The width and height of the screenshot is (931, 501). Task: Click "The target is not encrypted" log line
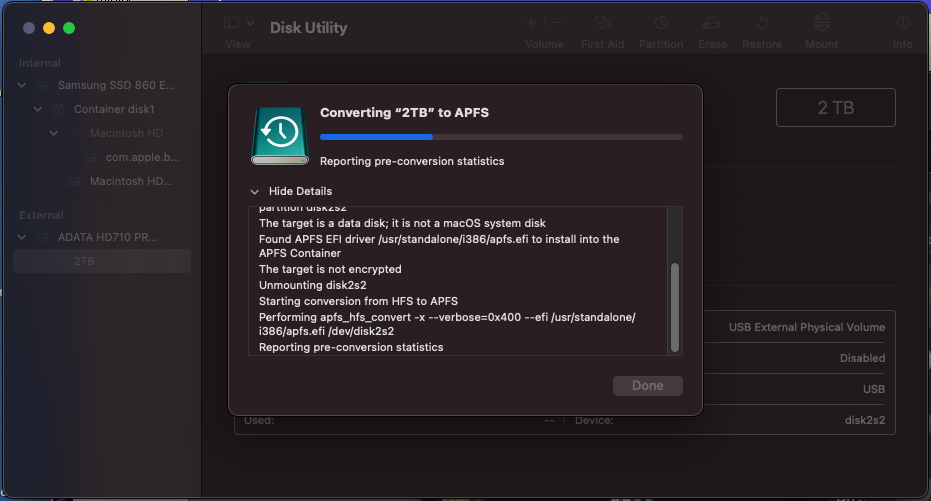coord(330,269)
